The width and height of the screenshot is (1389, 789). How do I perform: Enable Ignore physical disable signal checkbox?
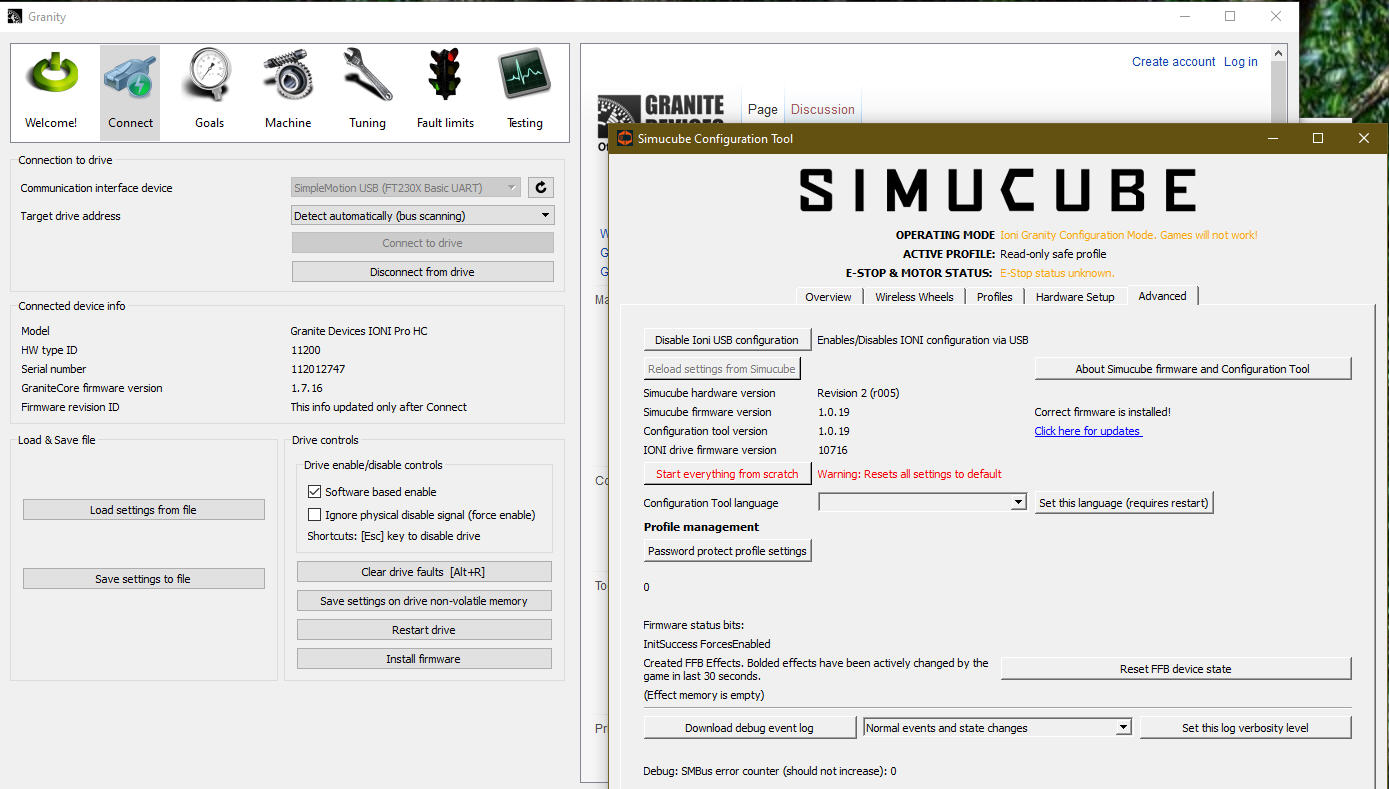tap(314, 515)
